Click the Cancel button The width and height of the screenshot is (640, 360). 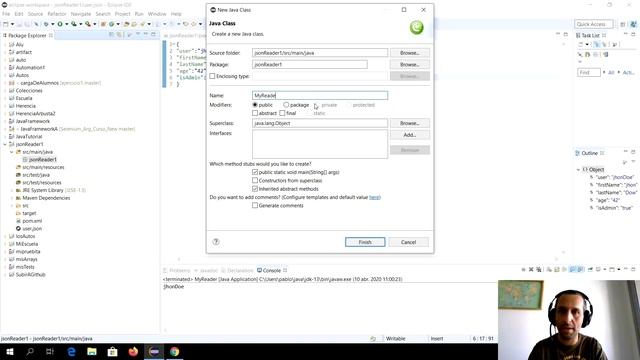point(409,242)
